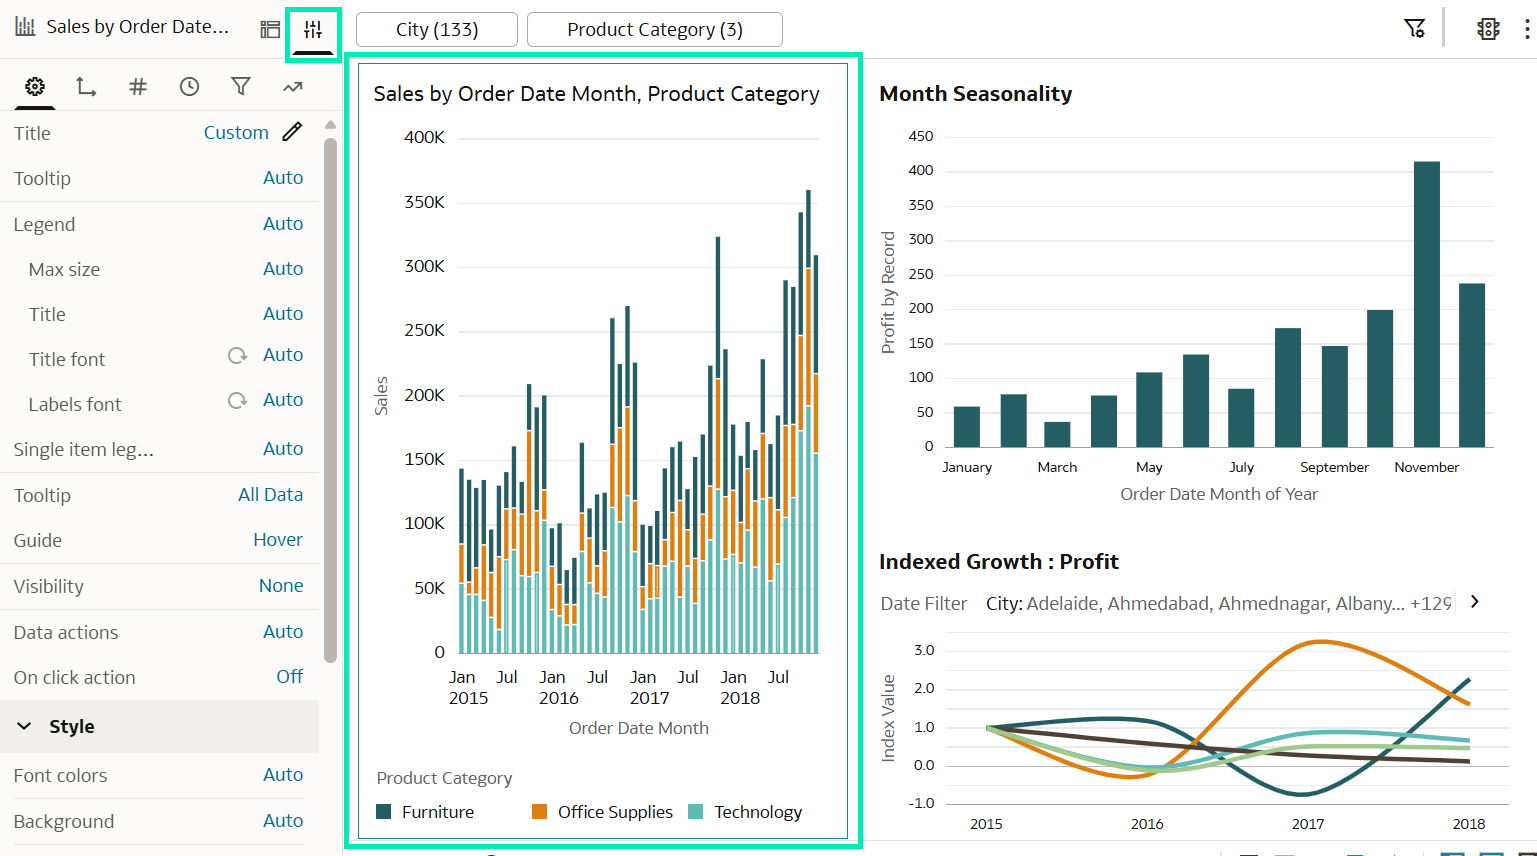Change the Title setting from Custom
1537x856 pixels.
[x=236, y=133]
